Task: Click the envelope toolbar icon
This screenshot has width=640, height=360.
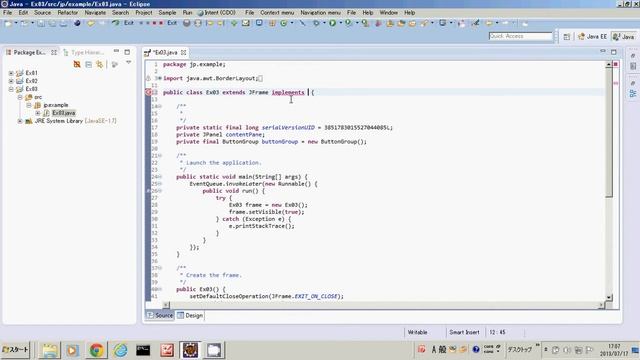Action: coord(245,23)
